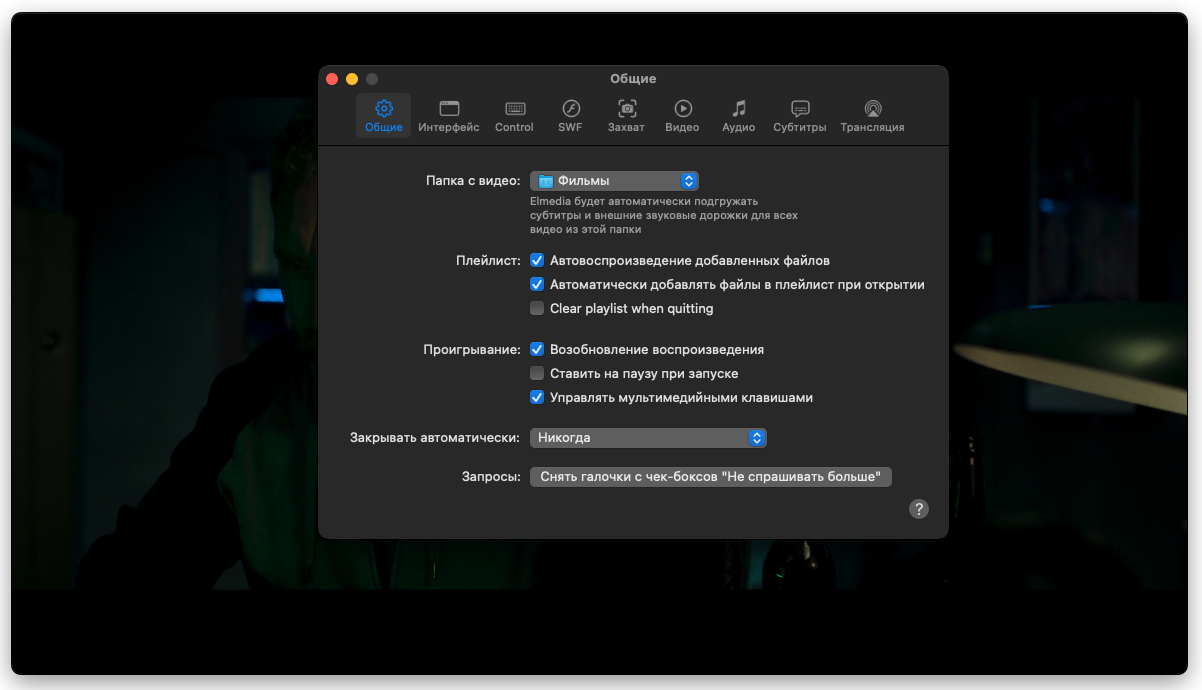Open the Интерфейс preferences tab
This screenshot has height=690, width=1202.
point(449,116)
